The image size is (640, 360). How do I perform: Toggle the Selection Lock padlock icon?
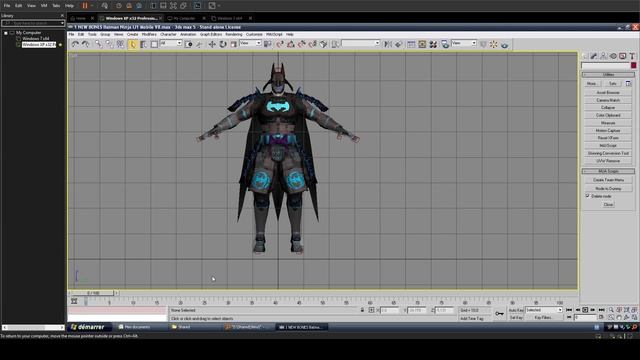tap(362, 310)
